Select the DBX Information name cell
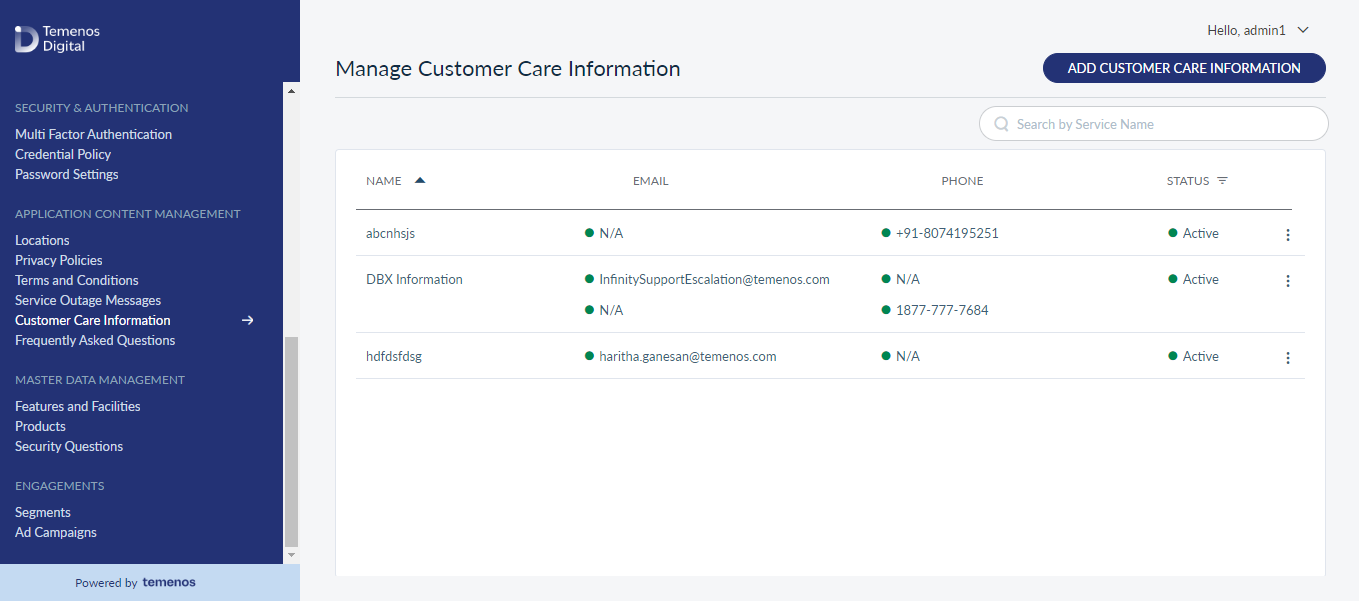This screenshot has width=1359, height=601. (414, 279)
